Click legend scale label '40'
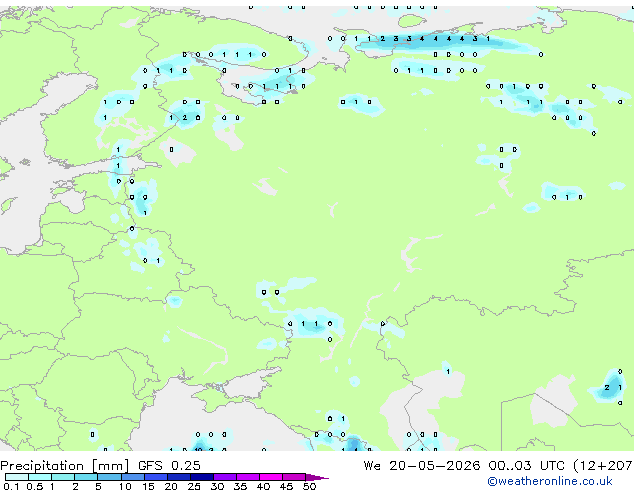Viewport: 634px width, 490px height. [263, 486]
